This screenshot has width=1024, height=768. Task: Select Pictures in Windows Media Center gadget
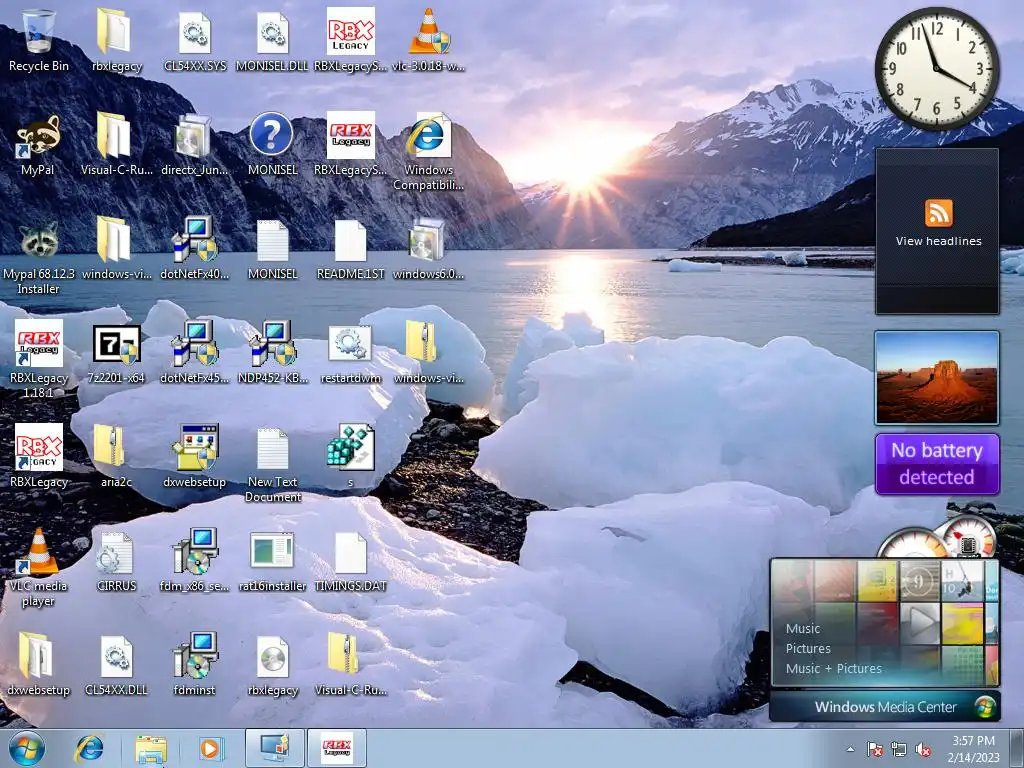pos(808,648)
